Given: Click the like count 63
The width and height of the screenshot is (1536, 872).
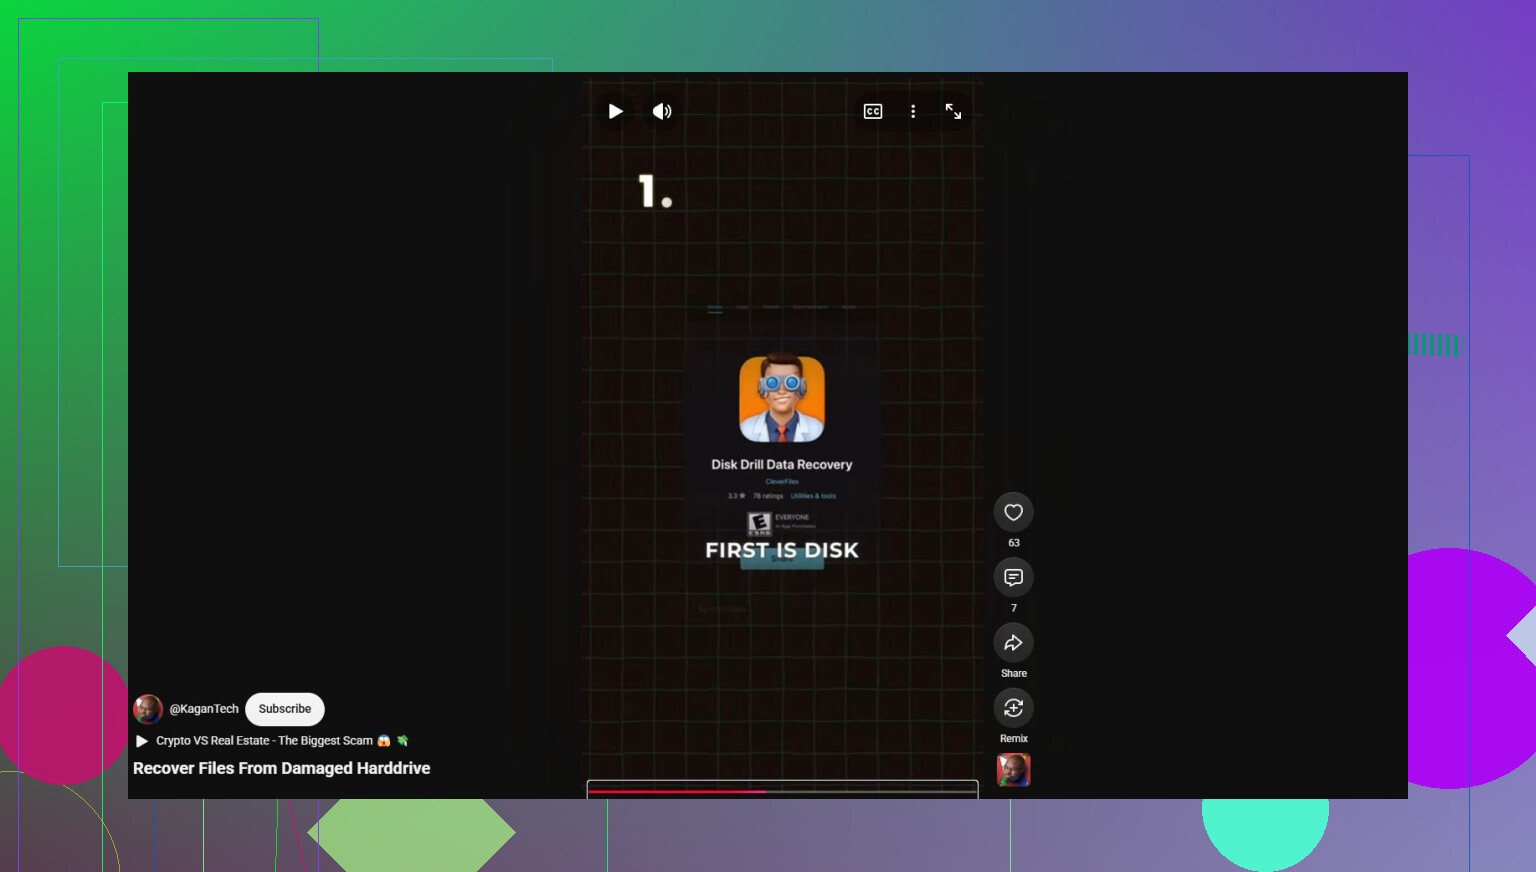Looking at the screenshot, I should coord(1014,543).
